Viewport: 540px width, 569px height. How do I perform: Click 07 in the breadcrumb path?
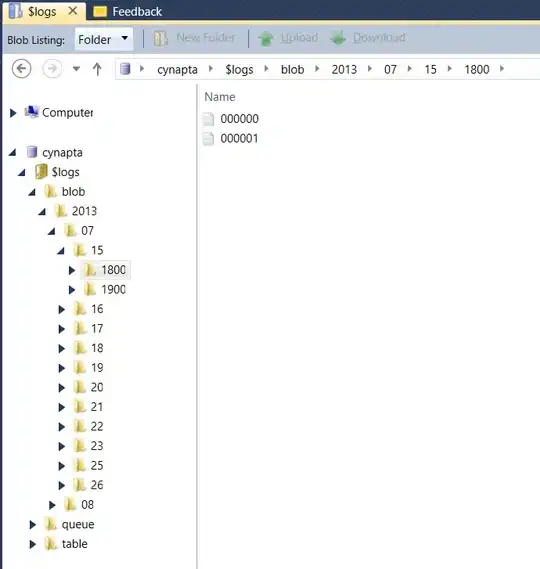click(390, 69)
